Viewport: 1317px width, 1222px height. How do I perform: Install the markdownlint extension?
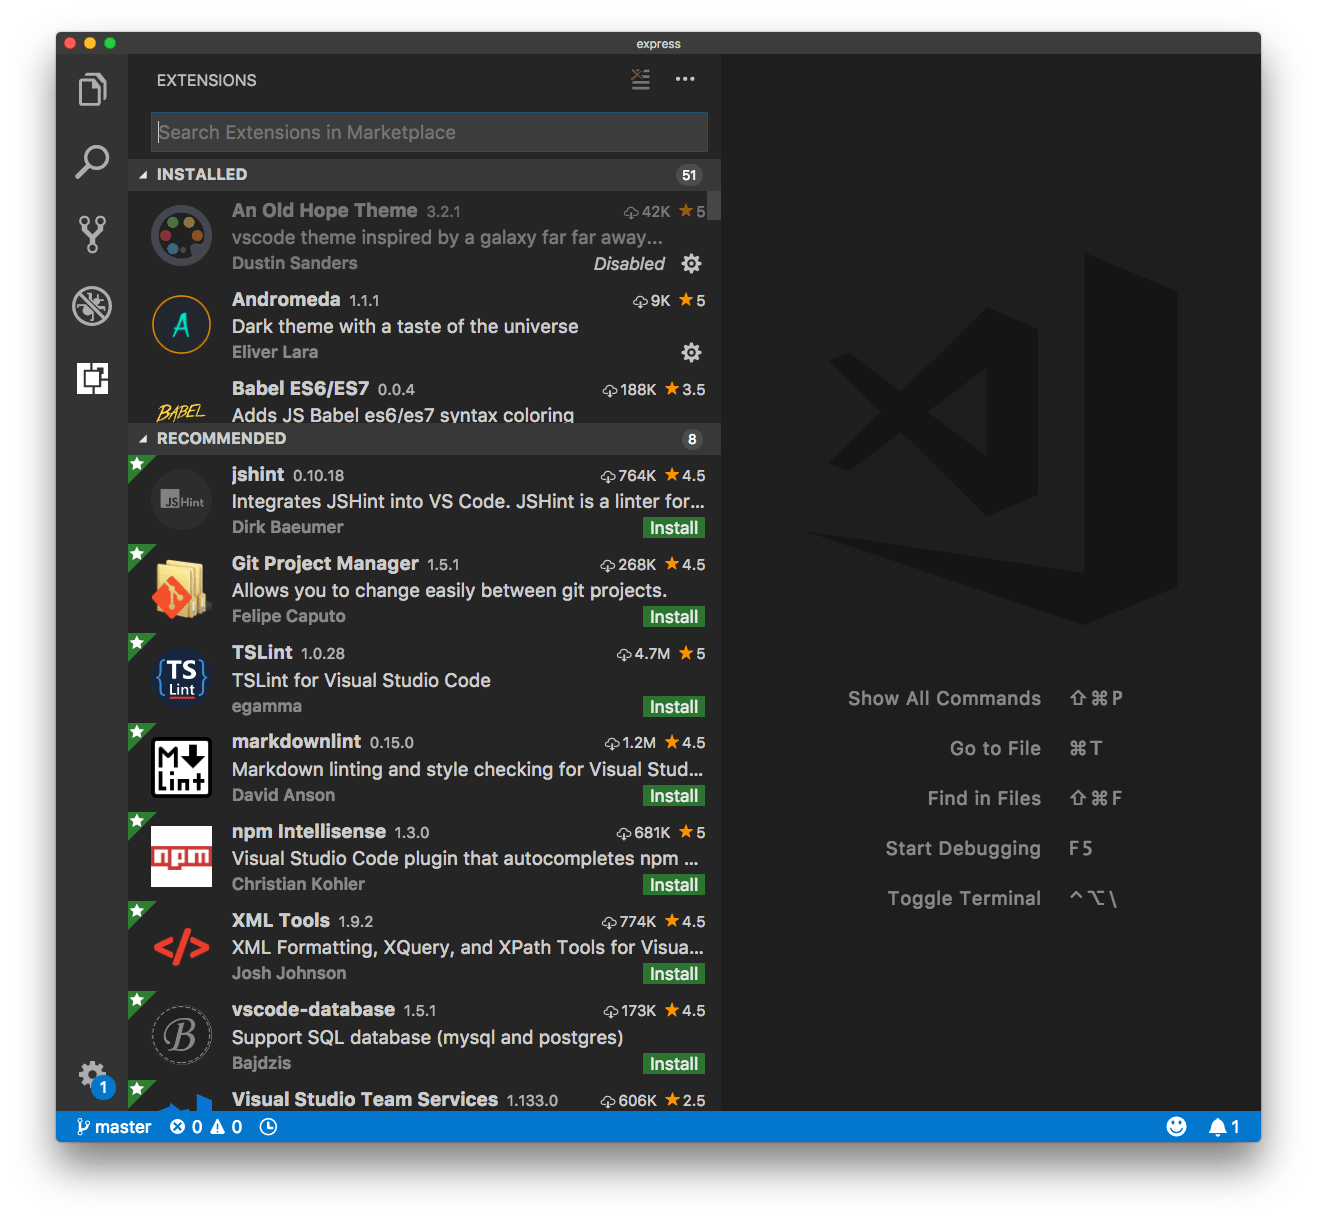click(674, 796)
